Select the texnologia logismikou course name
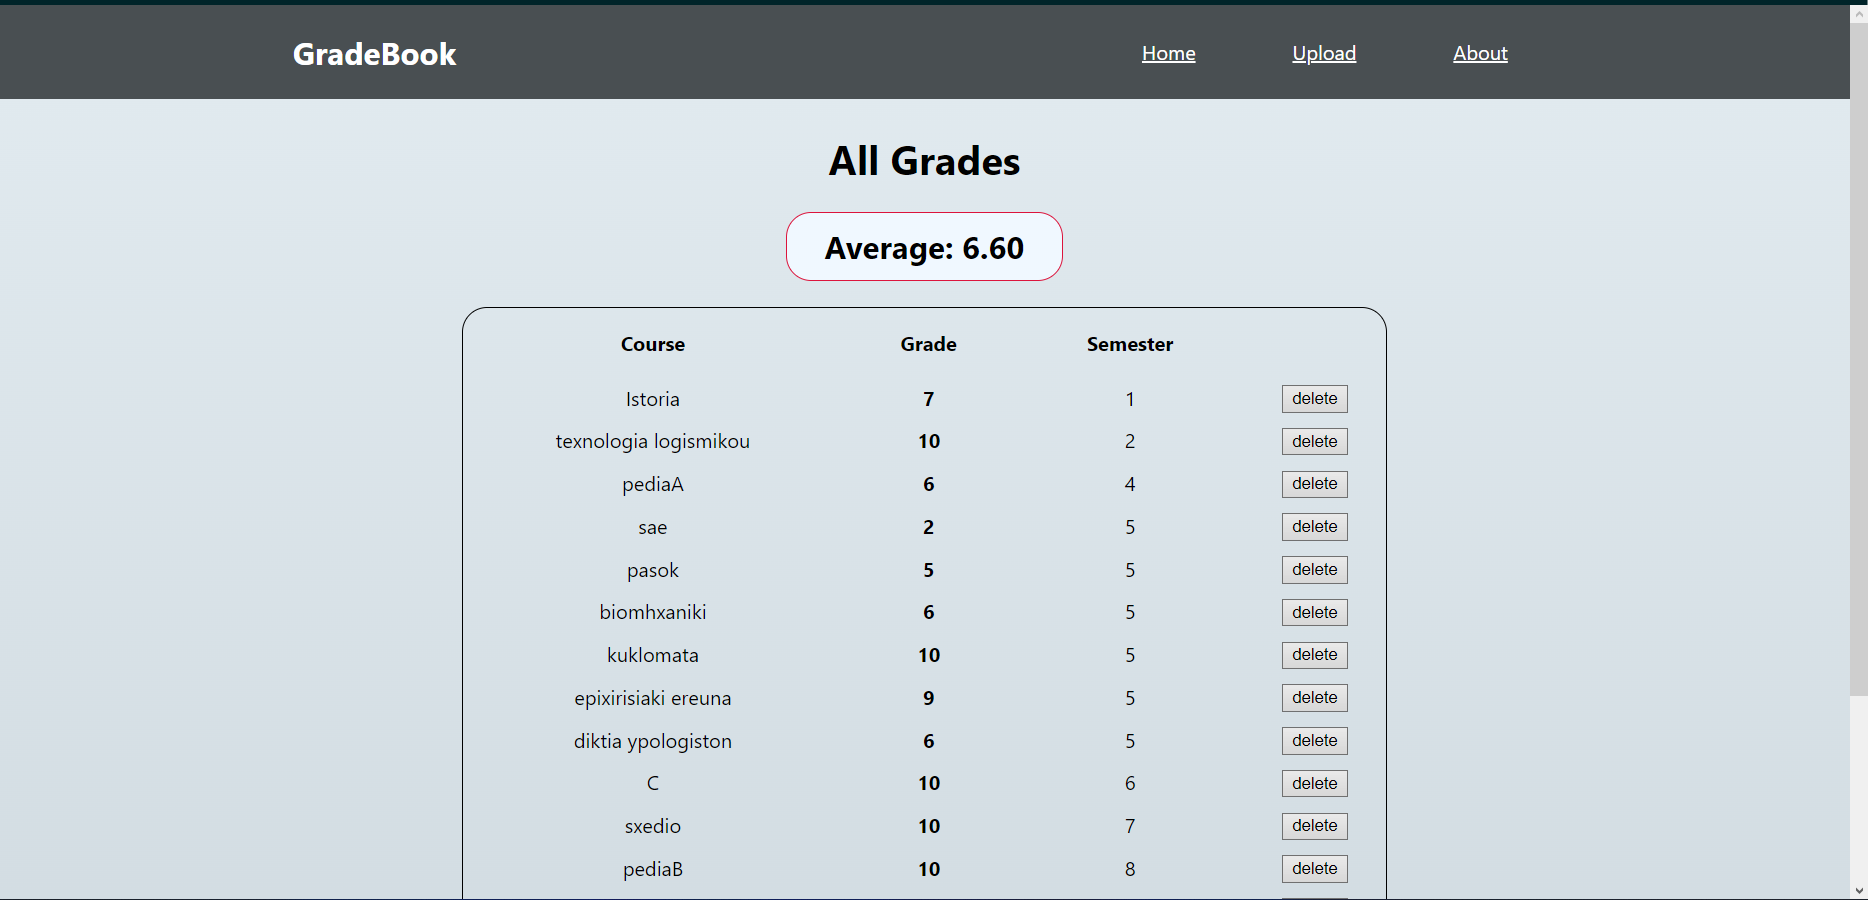 coord(653,442)
